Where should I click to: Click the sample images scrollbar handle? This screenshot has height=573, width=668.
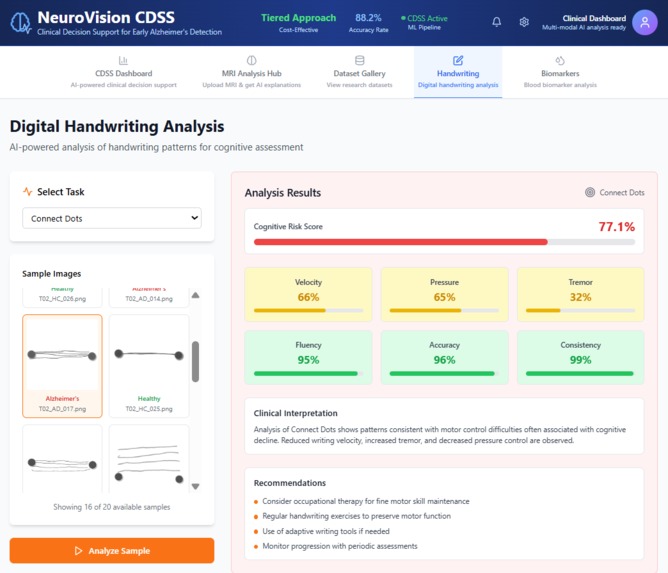pos(196,361)
